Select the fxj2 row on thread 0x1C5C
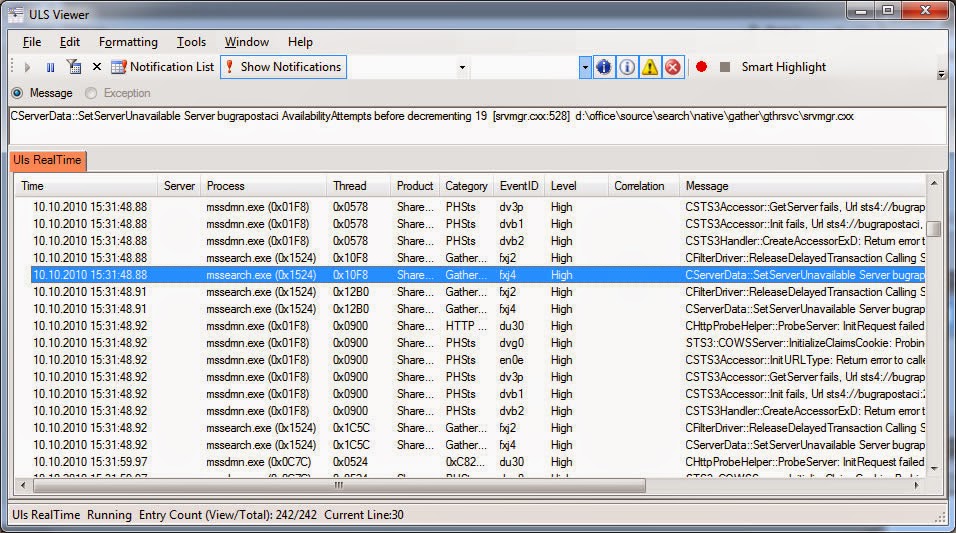 tap(478, 428)
